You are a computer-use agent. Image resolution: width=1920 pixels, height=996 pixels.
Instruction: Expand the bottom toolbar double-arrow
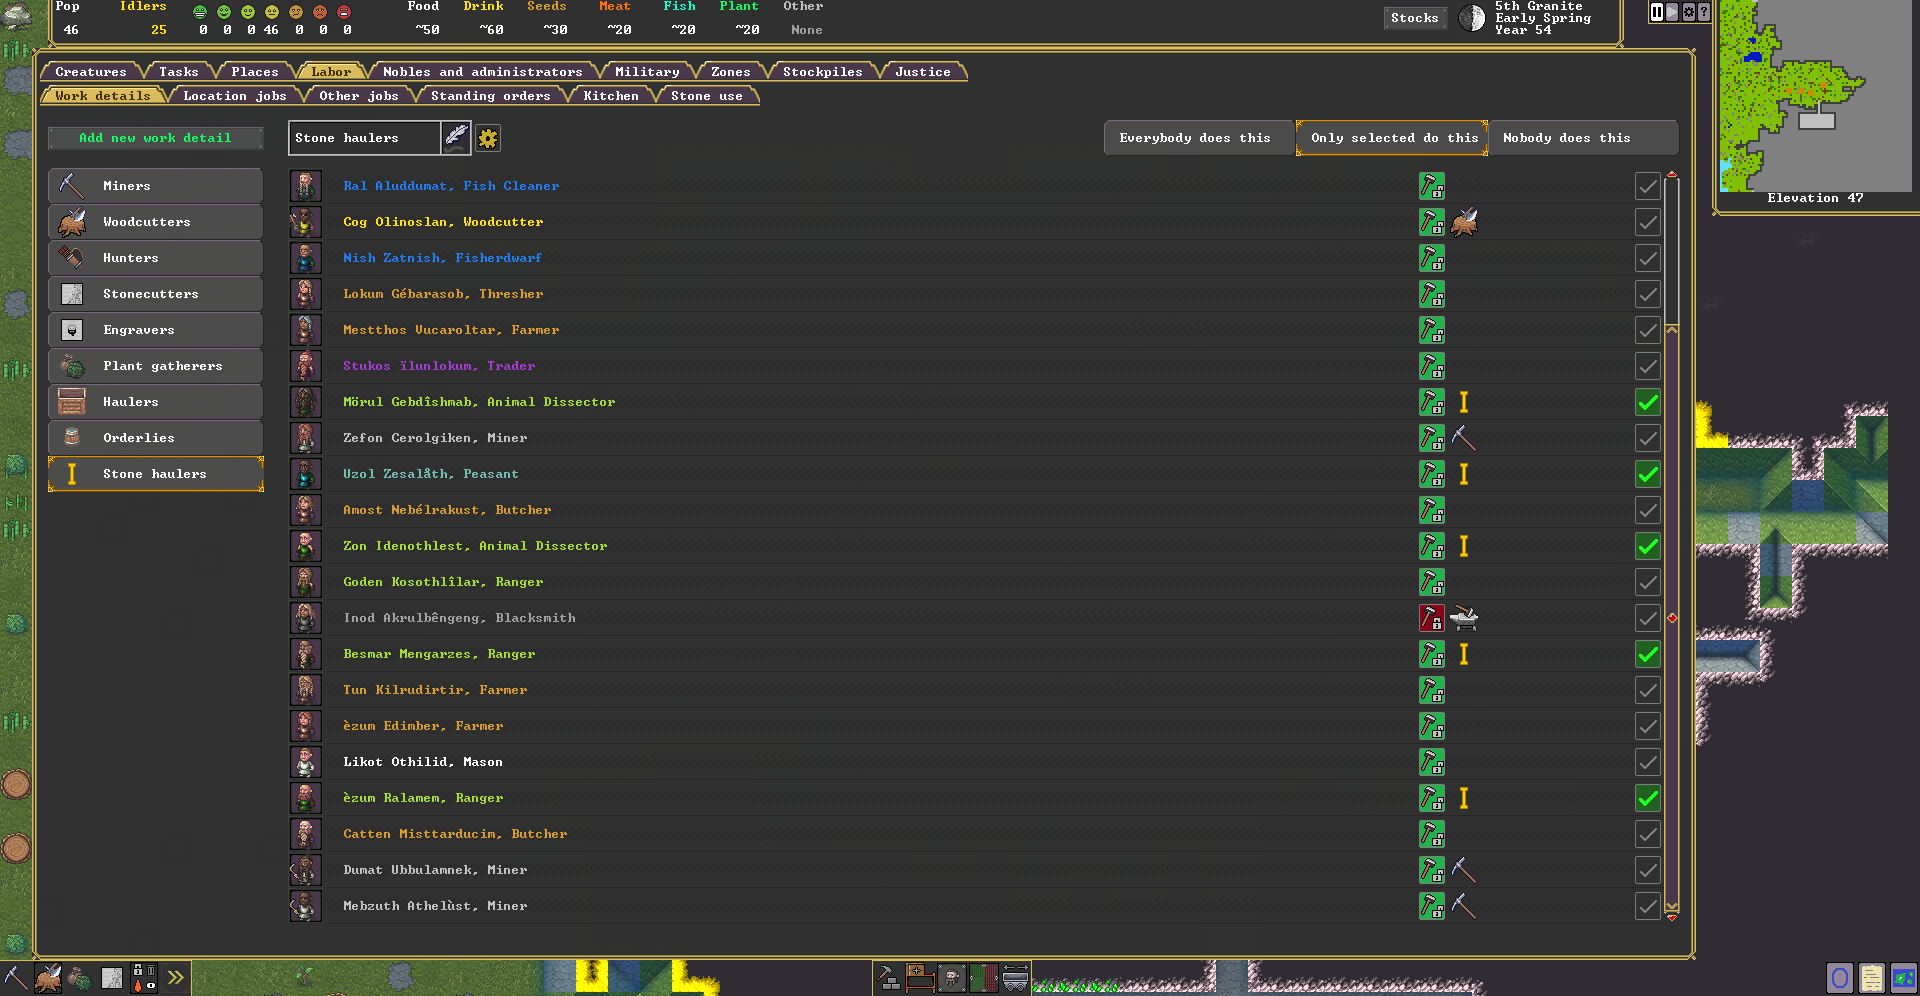[x=176, y=978]
